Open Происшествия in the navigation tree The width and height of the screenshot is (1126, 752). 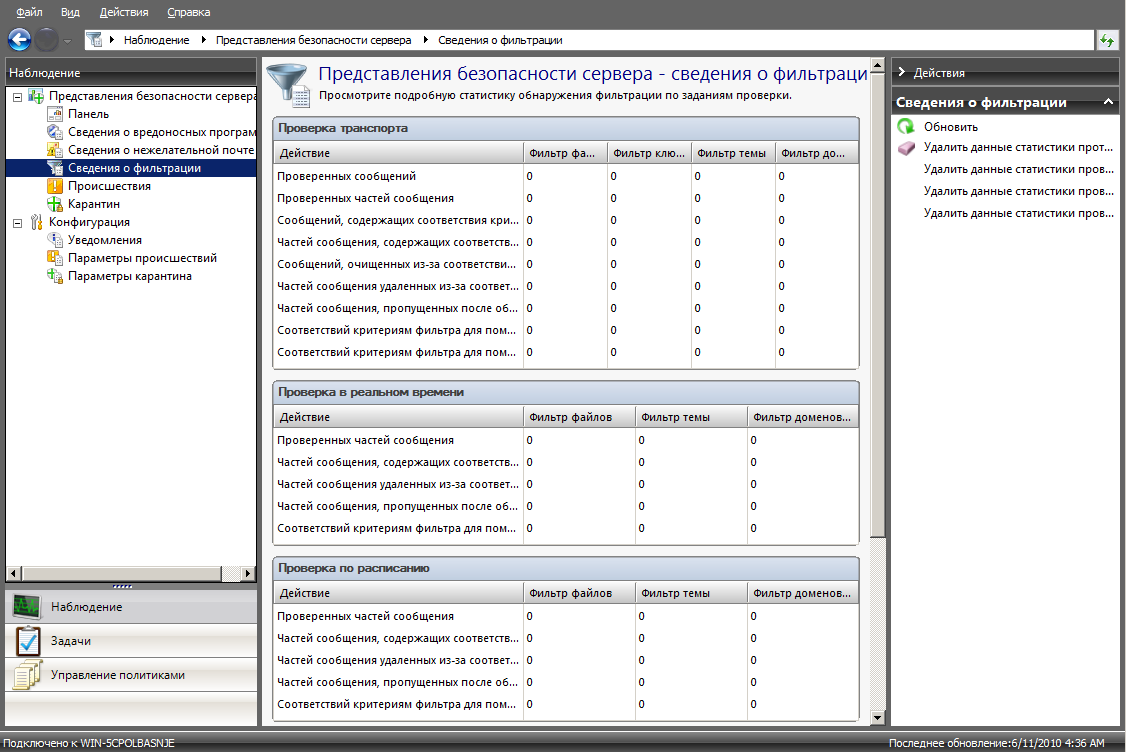109,186
